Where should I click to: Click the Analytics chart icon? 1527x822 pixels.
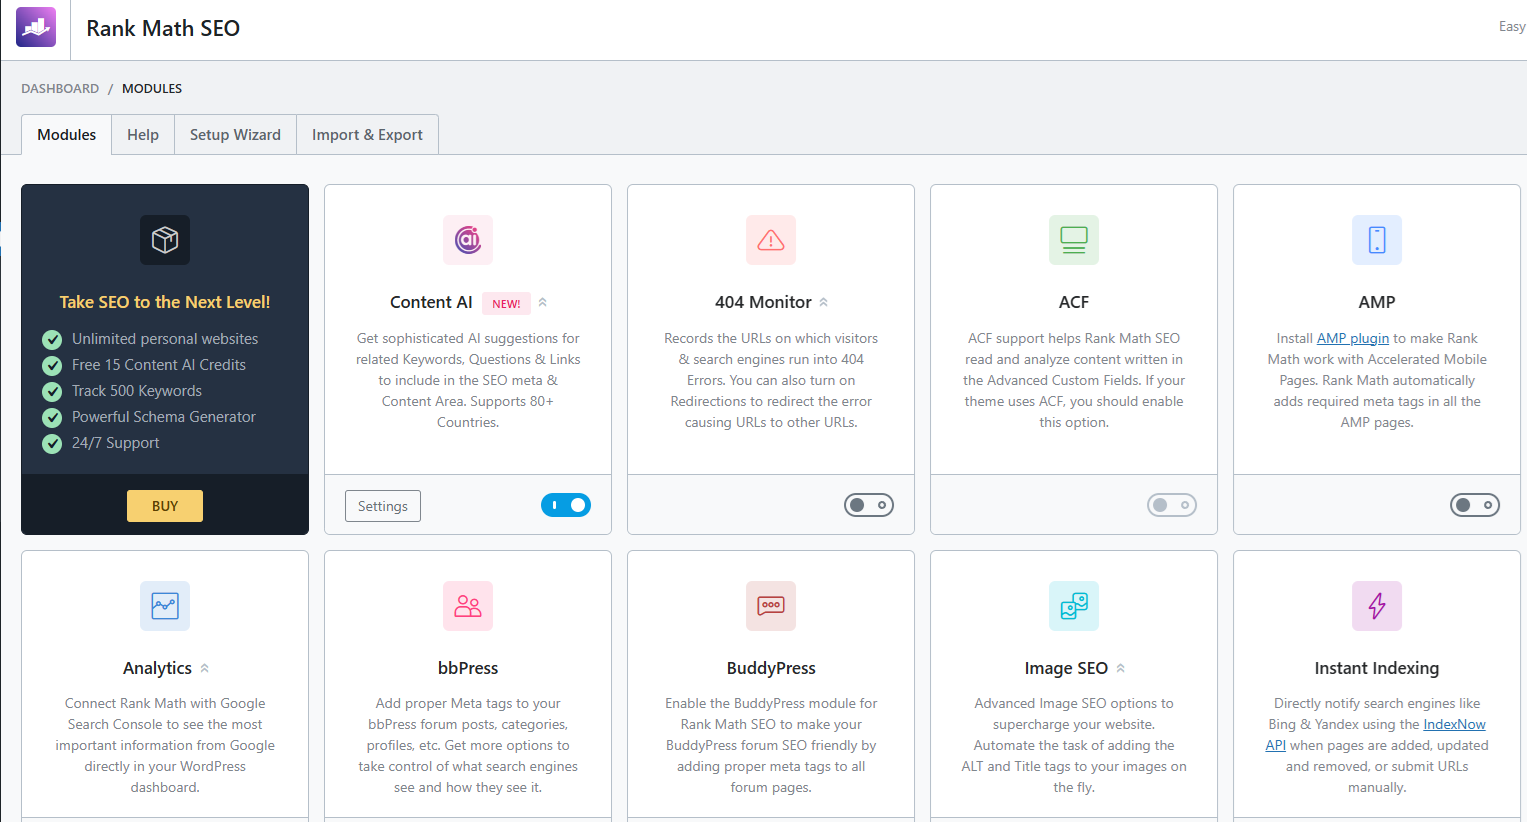[165, 606]
